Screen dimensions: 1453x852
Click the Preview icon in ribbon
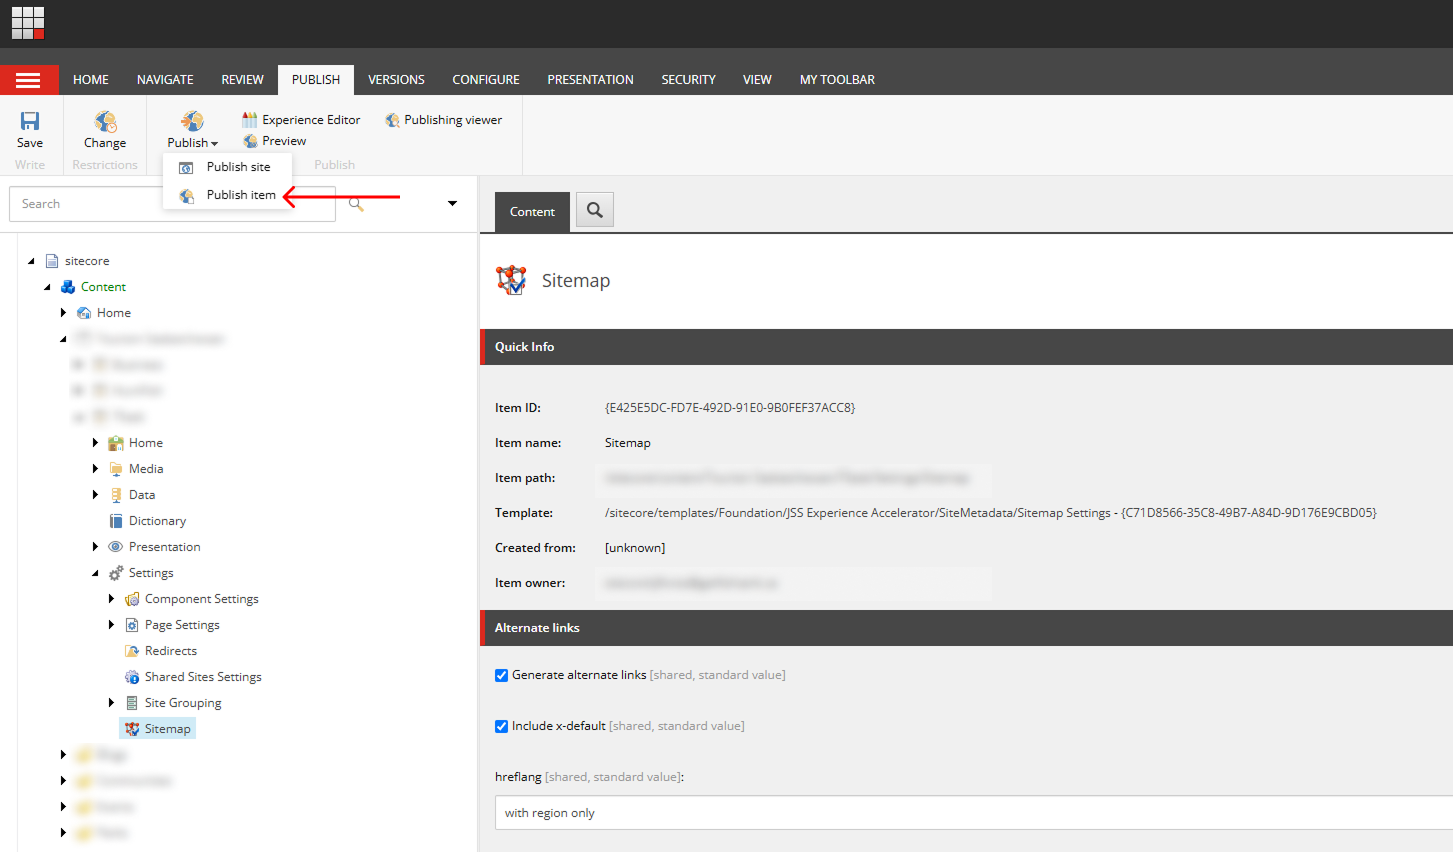(250, 141)
